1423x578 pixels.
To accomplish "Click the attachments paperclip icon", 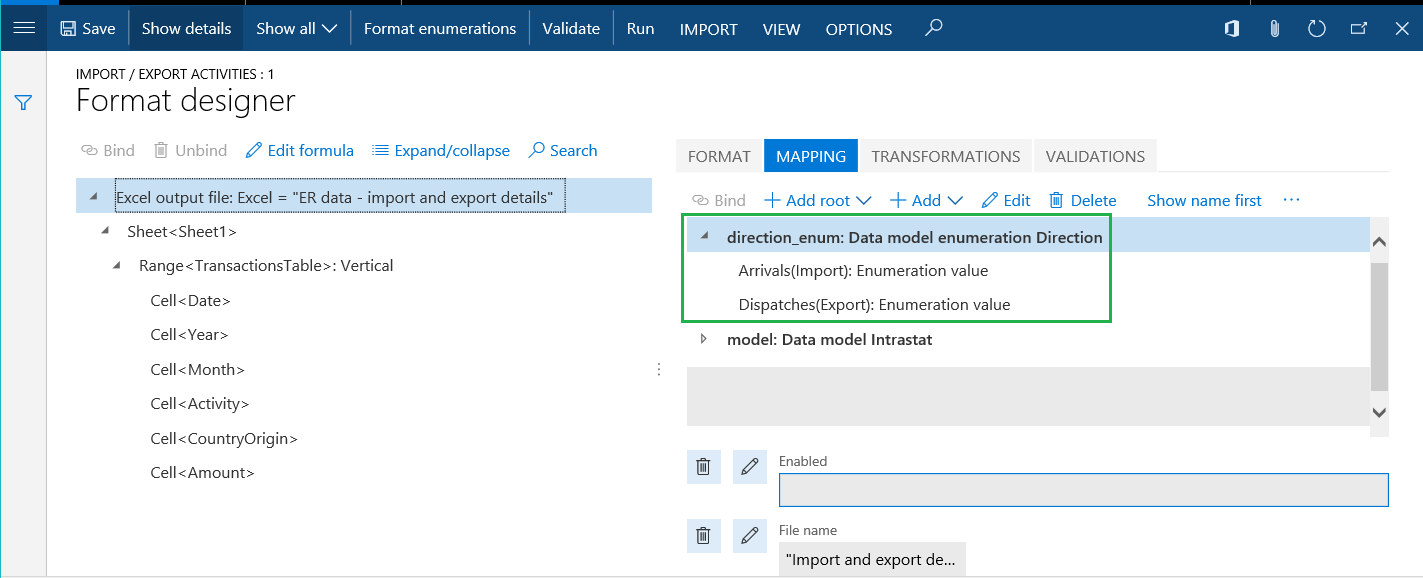I will tap(1275, 29).
